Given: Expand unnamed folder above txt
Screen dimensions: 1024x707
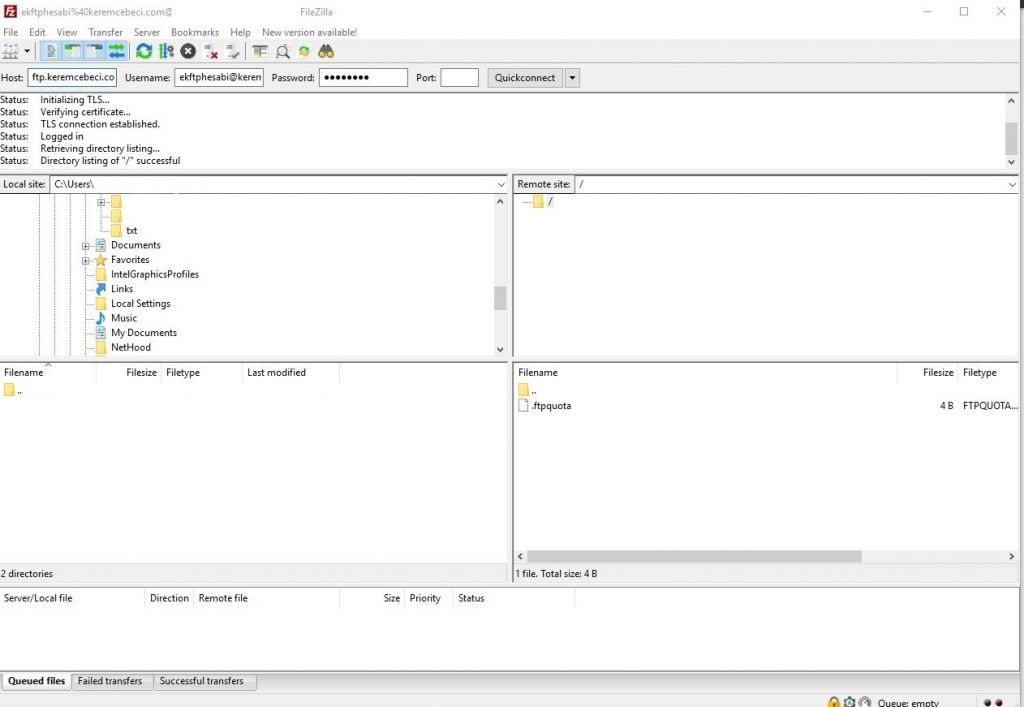Looking at the screenshot, I should point(101,202).
